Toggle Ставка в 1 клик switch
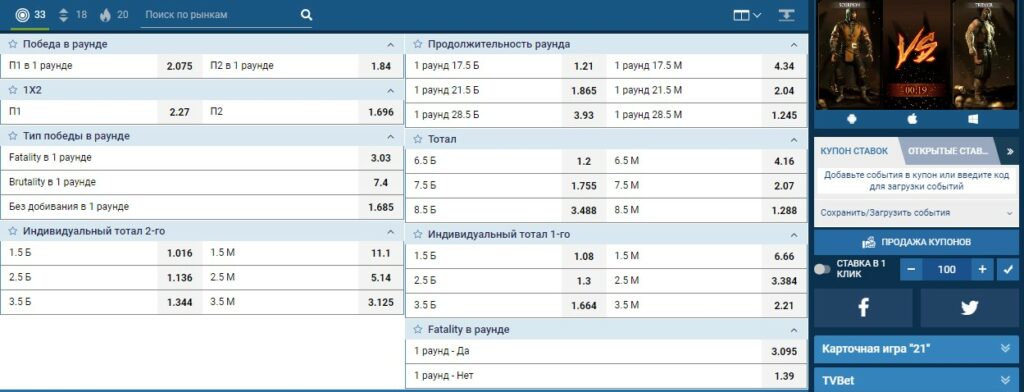This screenshot has width=1024, height=392. click(822, 269)
